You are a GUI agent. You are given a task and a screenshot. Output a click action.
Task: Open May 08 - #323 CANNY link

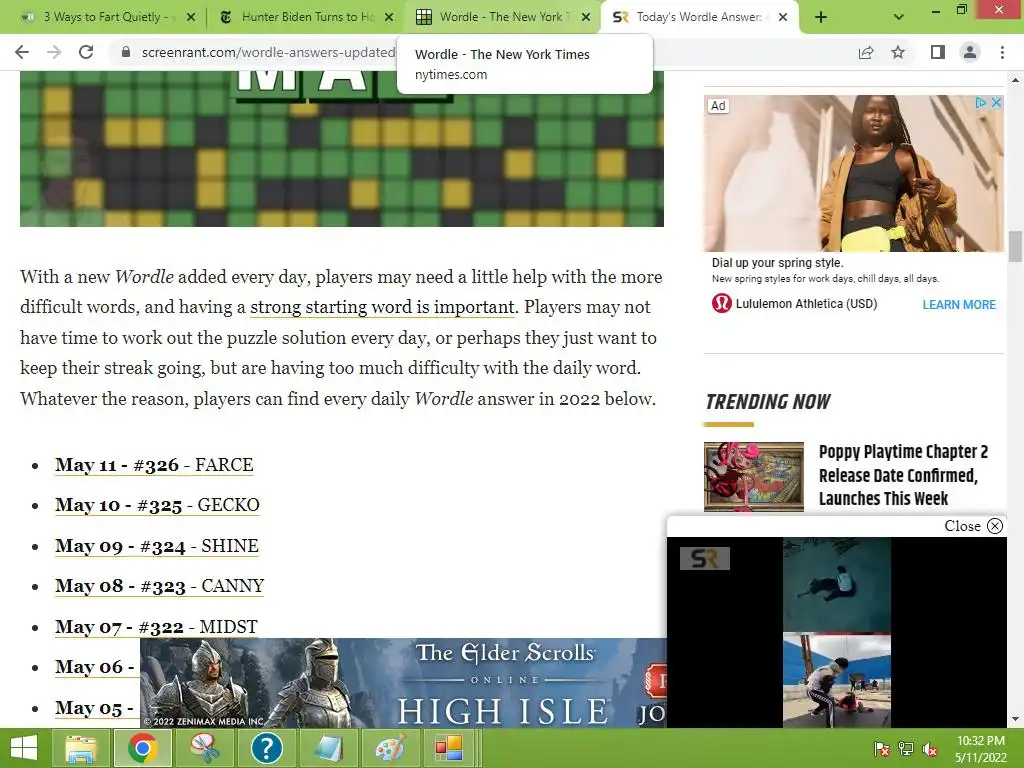(159, 586)
